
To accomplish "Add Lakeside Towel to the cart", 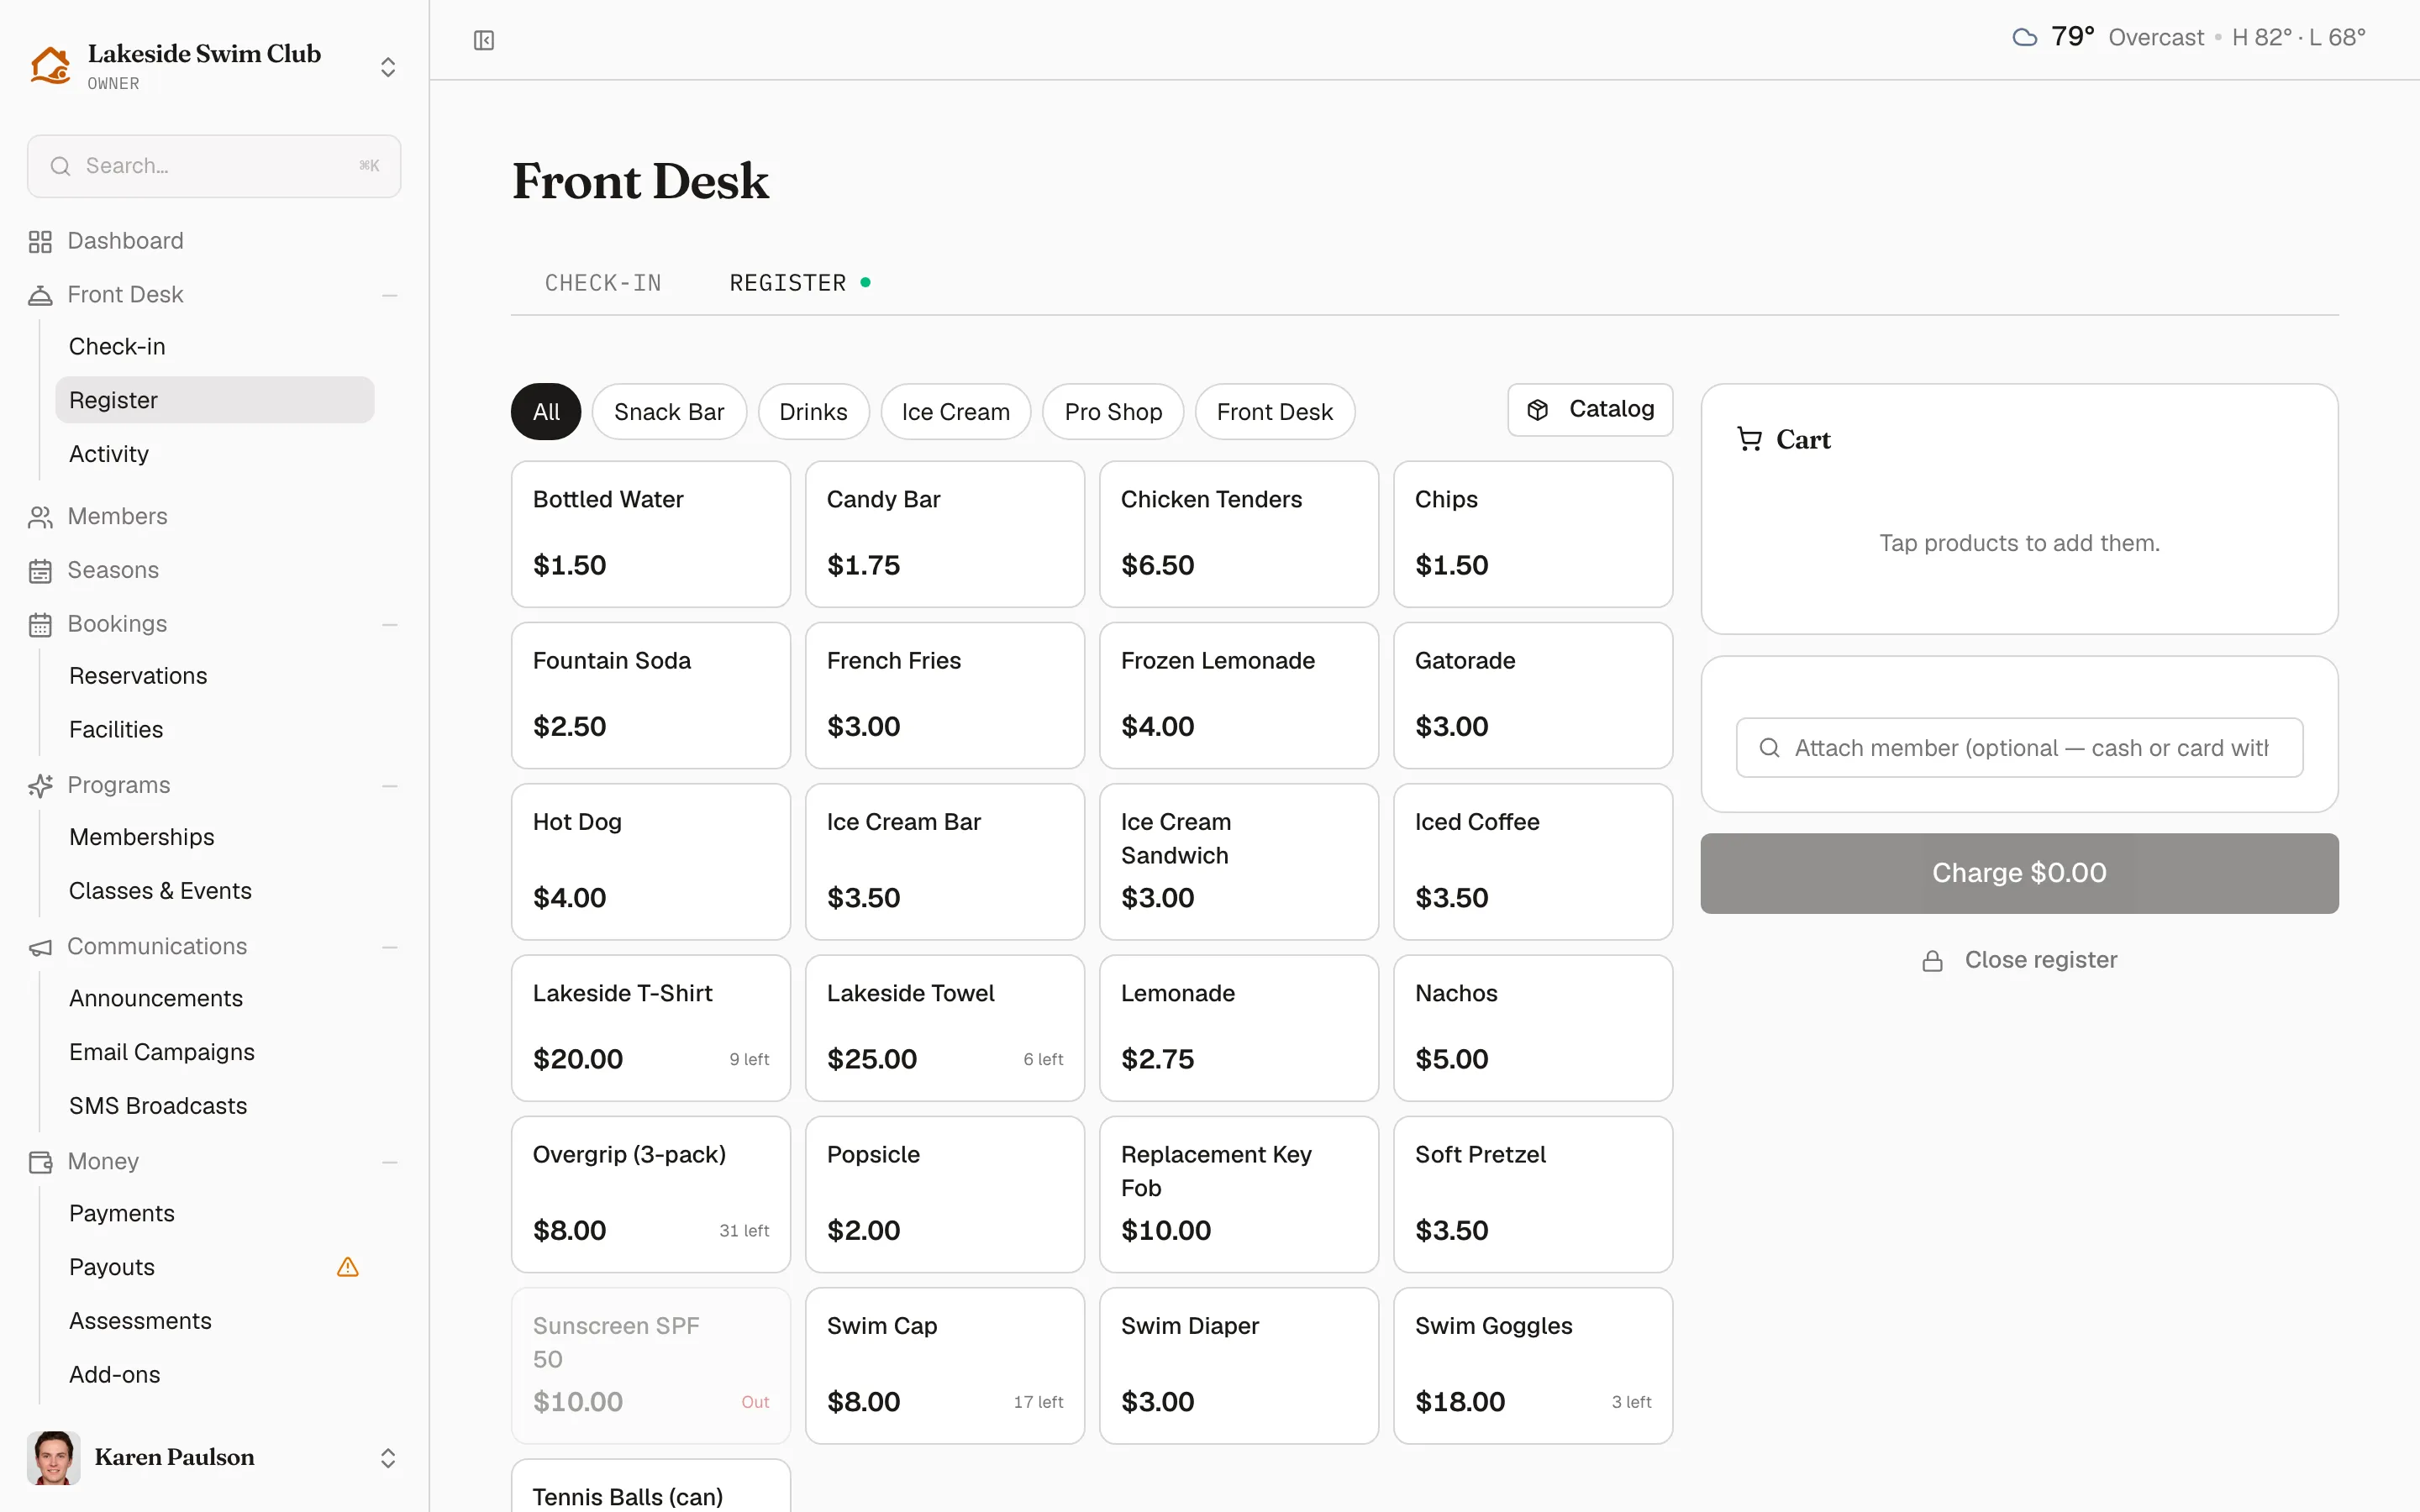I will point(945,1028).
